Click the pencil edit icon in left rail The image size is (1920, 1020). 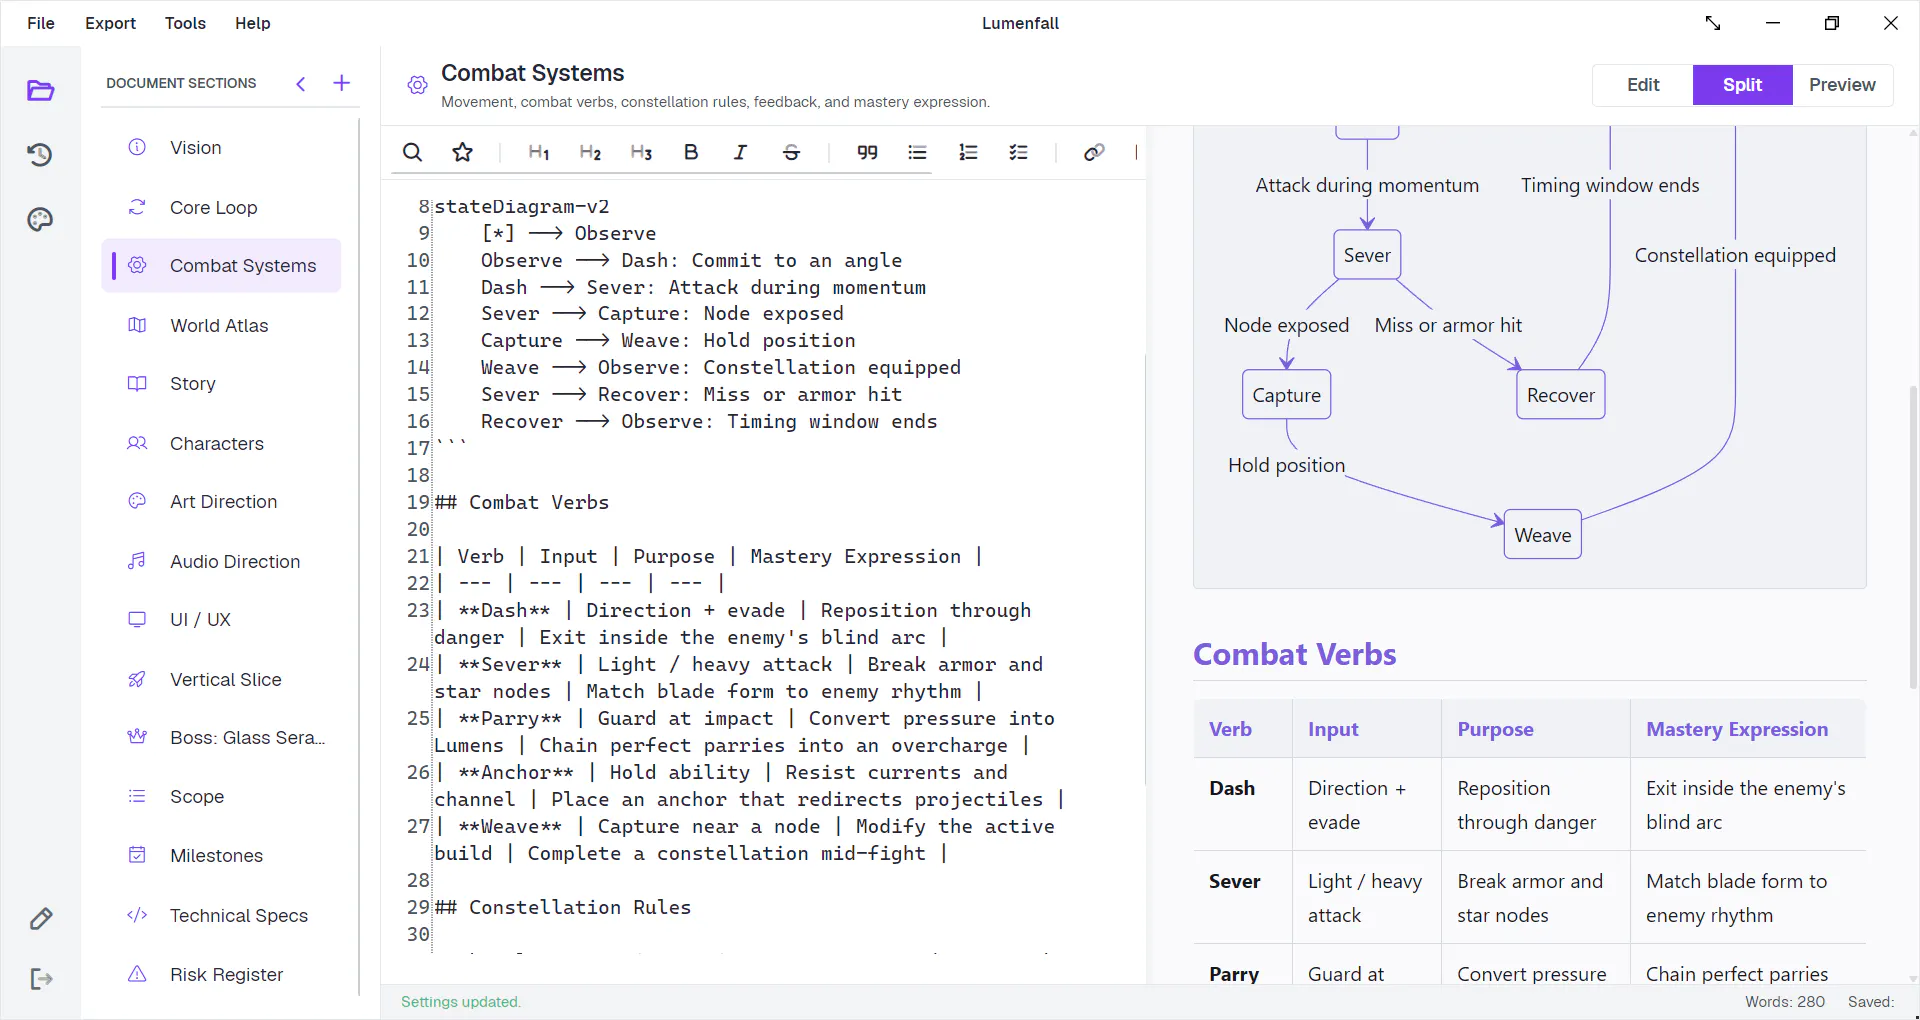(x=41, y=919)
